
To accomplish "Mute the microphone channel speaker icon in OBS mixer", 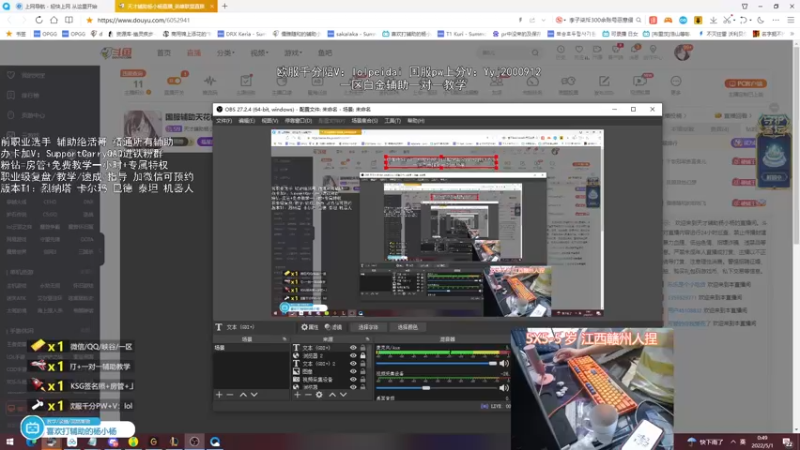I will click(504, 363).
